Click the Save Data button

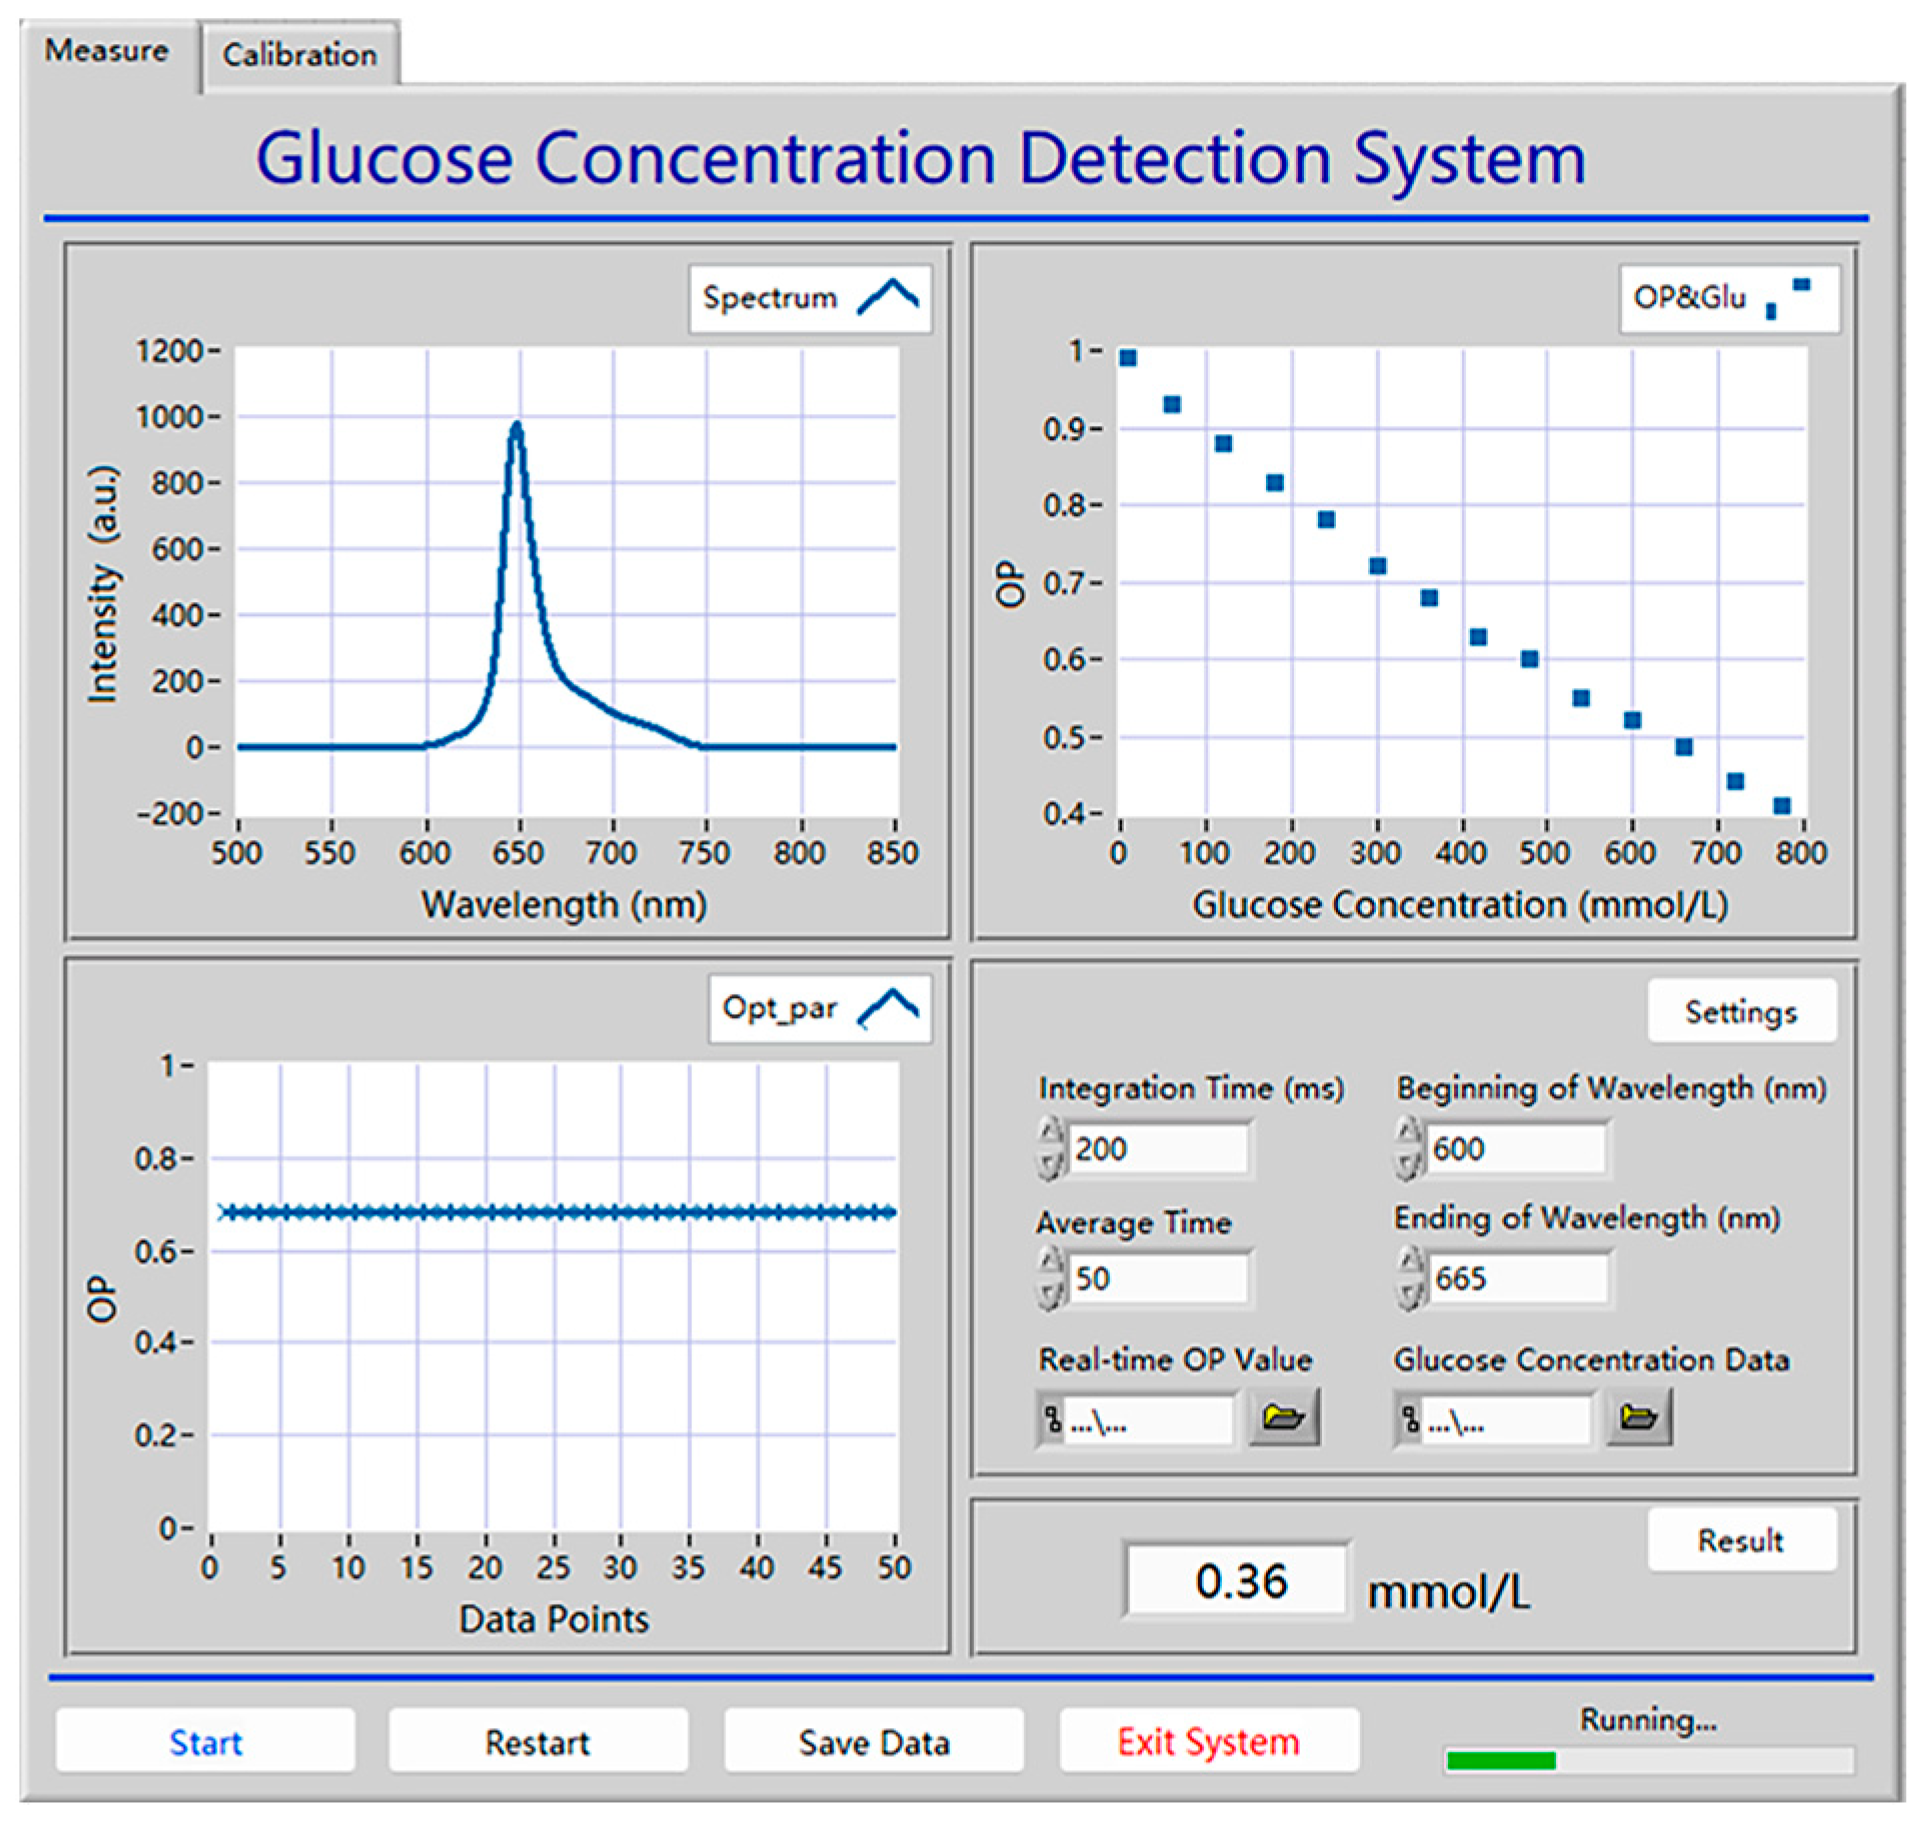873,1742
